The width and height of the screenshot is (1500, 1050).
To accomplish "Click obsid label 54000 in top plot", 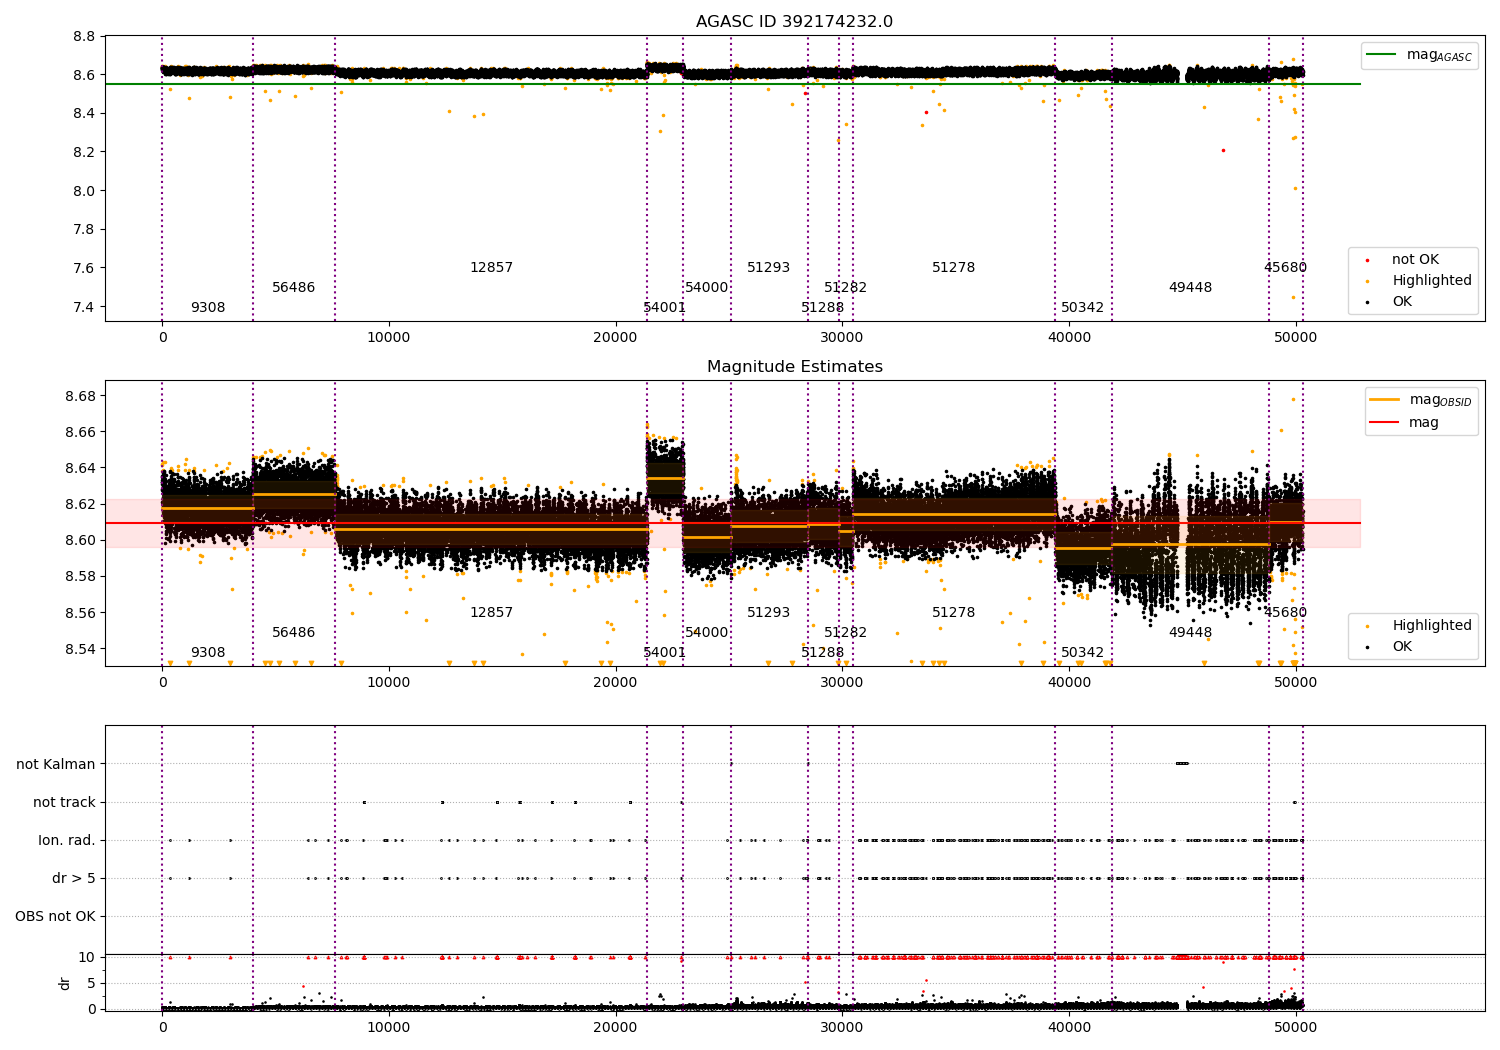I will [706, 288].
